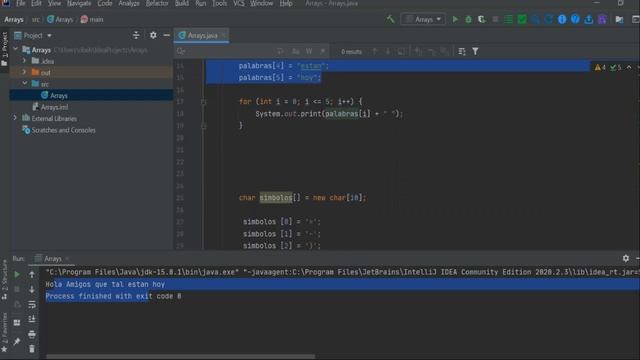Collapse the Arrays project root node
The image size is (640, 360).
[16, 49]
